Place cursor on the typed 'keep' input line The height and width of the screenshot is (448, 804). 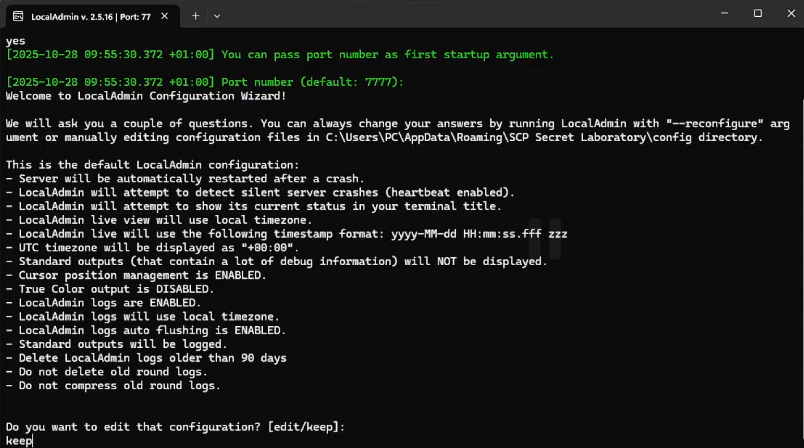tap(19, 441)
